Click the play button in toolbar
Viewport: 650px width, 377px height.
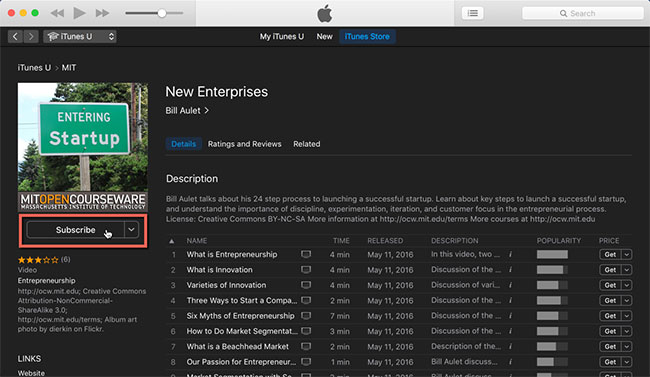[79, 13]
